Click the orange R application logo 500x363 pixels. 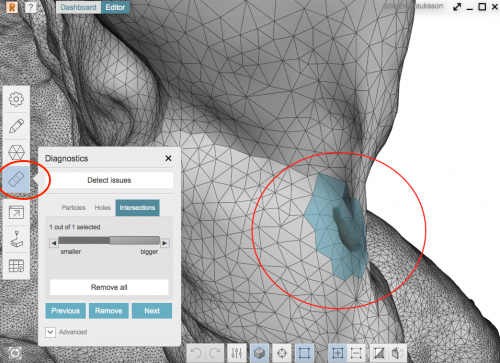[x=12, y=7]
